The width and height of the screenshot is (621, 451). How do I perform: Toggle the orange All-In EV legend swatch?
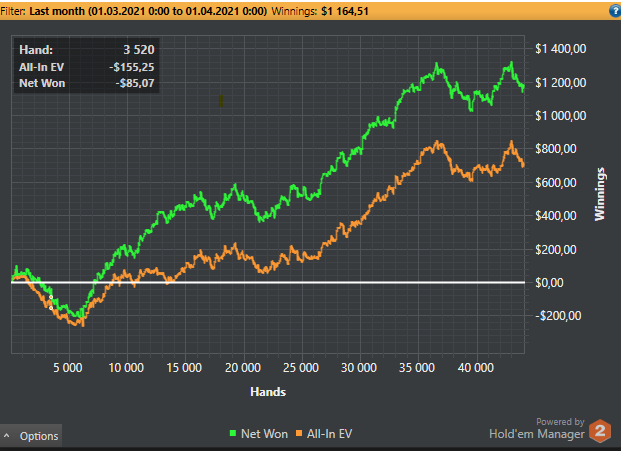coord(299,433)
